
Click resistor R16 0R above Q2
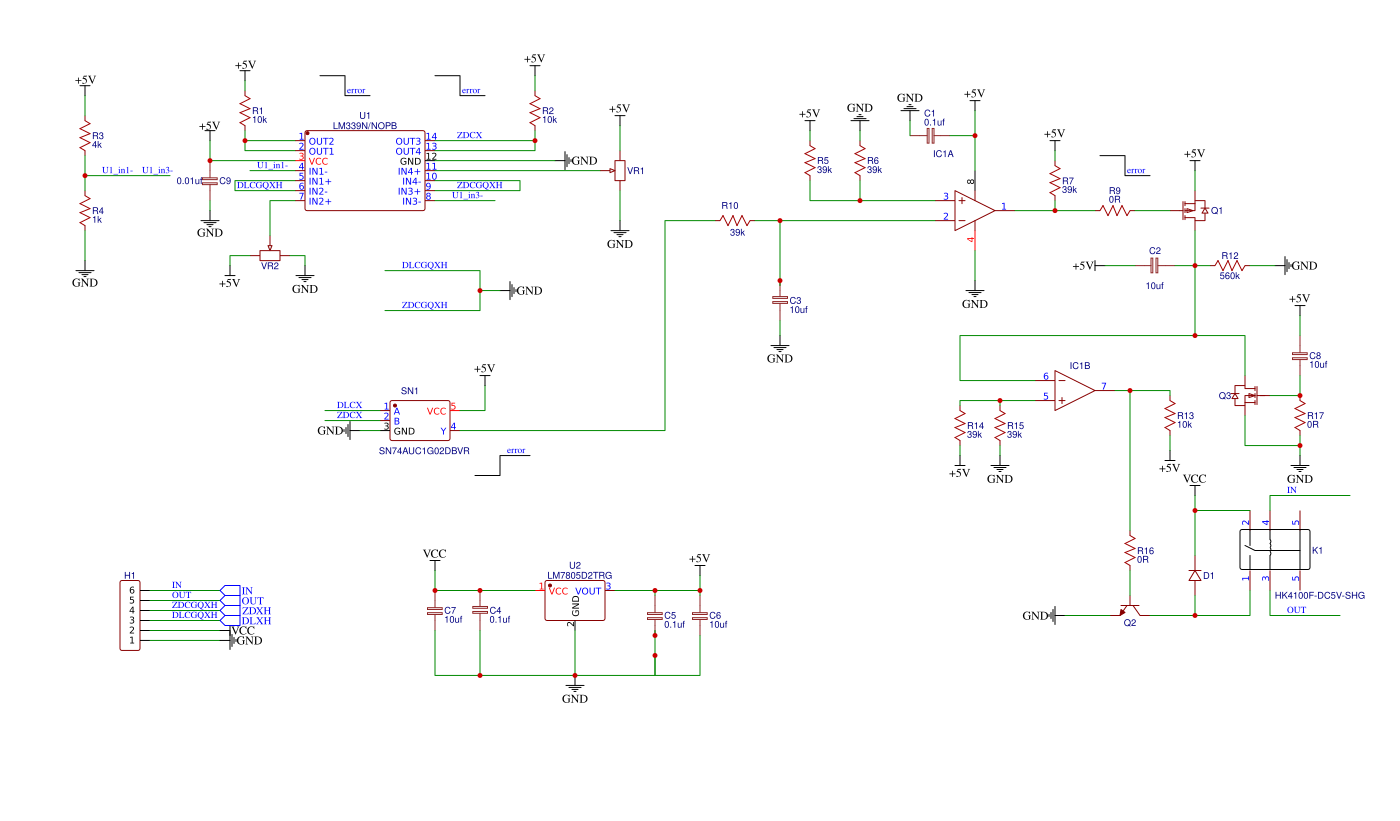[x=1129, y=551]
